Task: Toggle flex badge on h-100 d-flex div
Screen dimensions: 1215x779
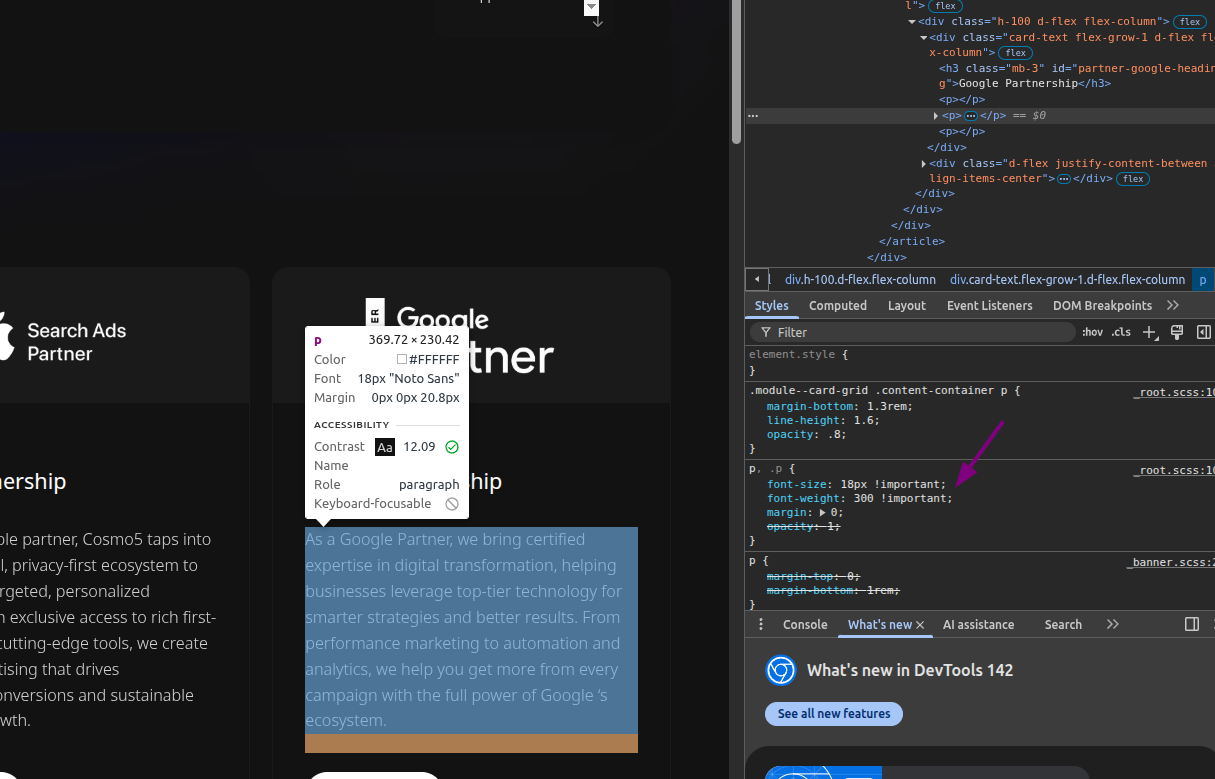Action: point(1189,22)
